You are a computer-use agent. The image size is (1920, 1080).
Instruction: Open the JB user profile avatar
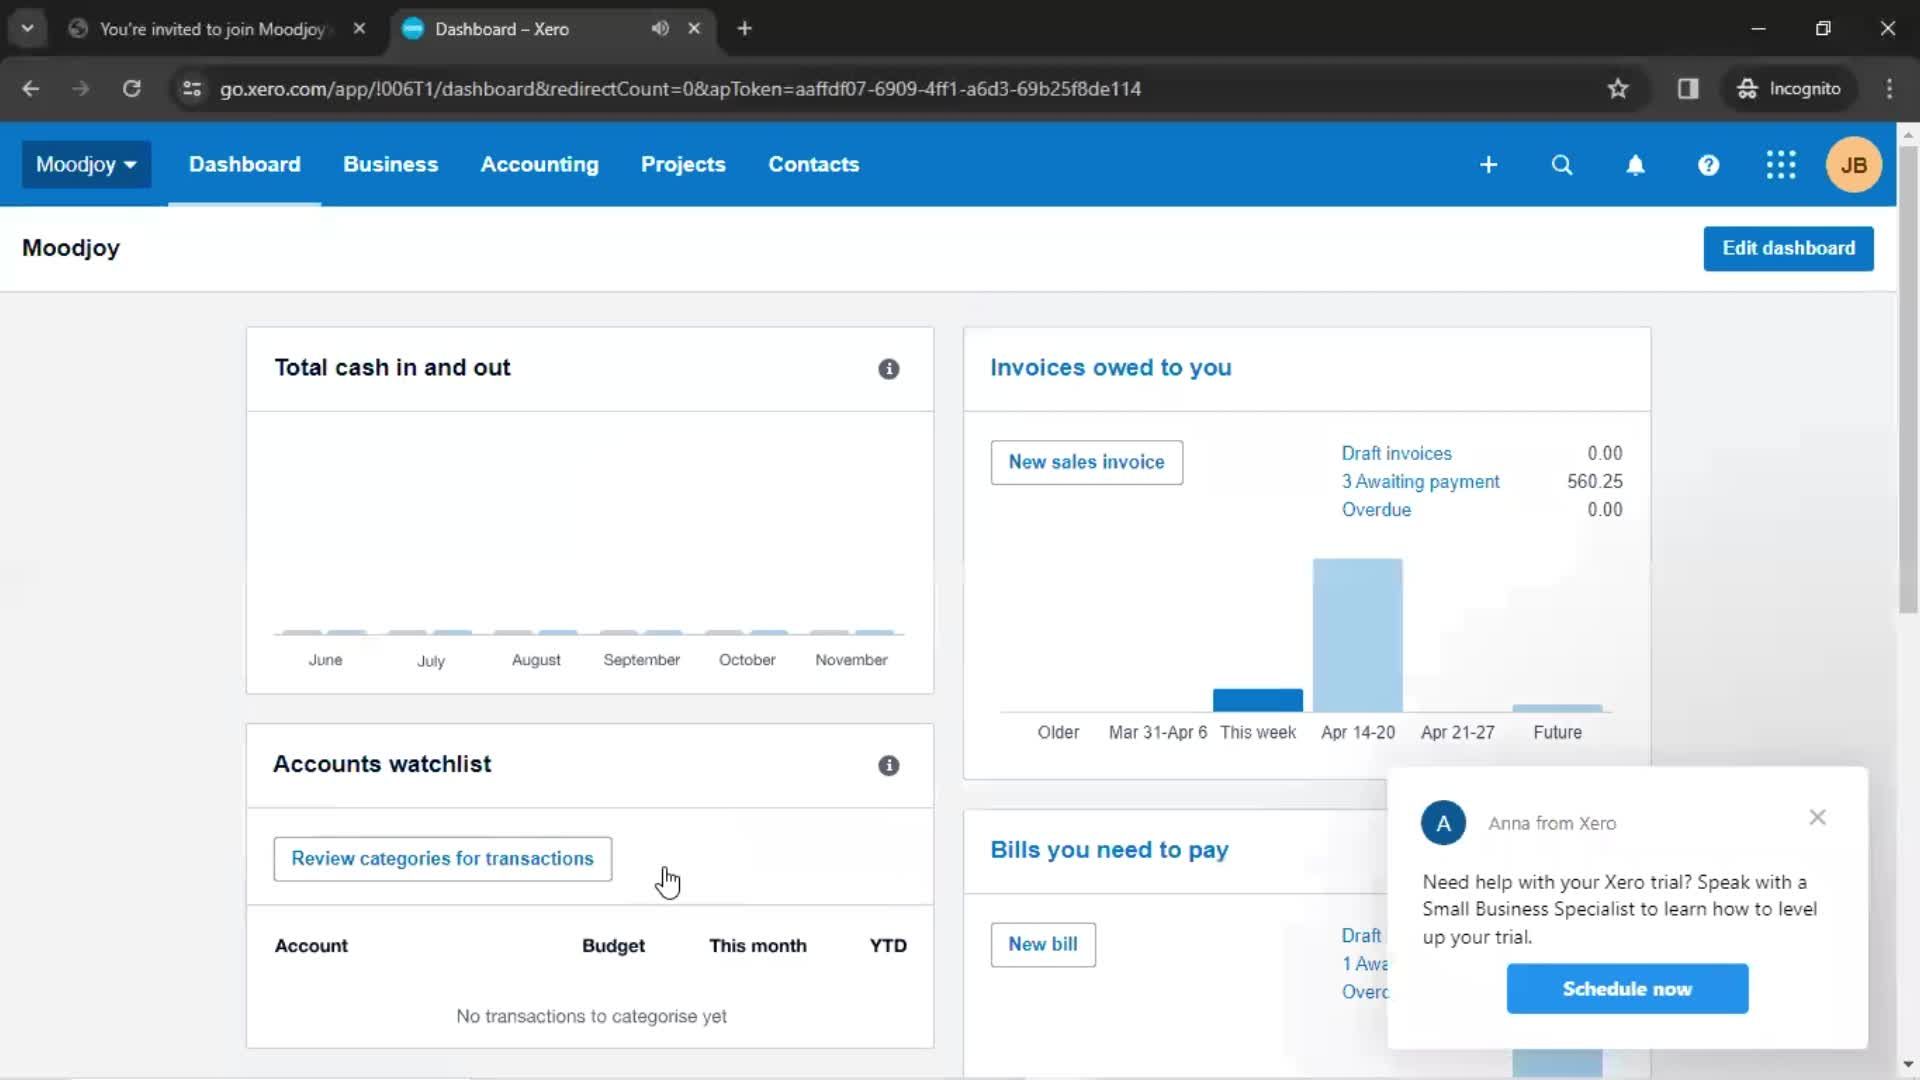click(x=1854, y=165)
